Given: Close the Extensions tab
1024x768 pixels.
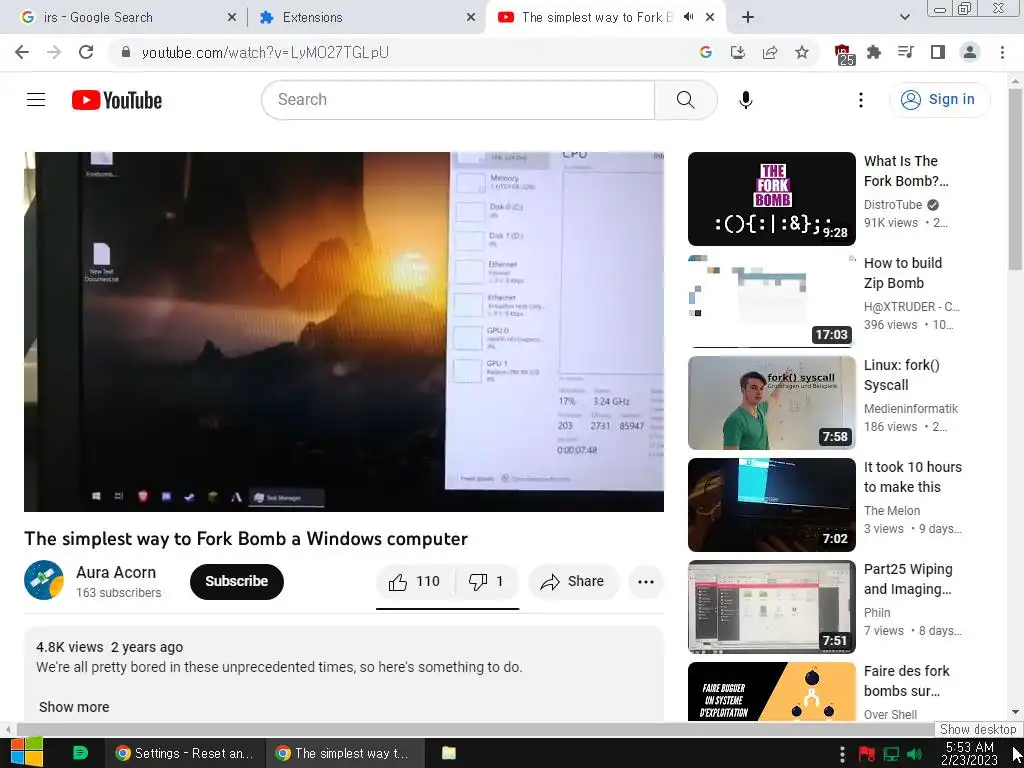Looking at the screenshot, I should pos(471,18).
